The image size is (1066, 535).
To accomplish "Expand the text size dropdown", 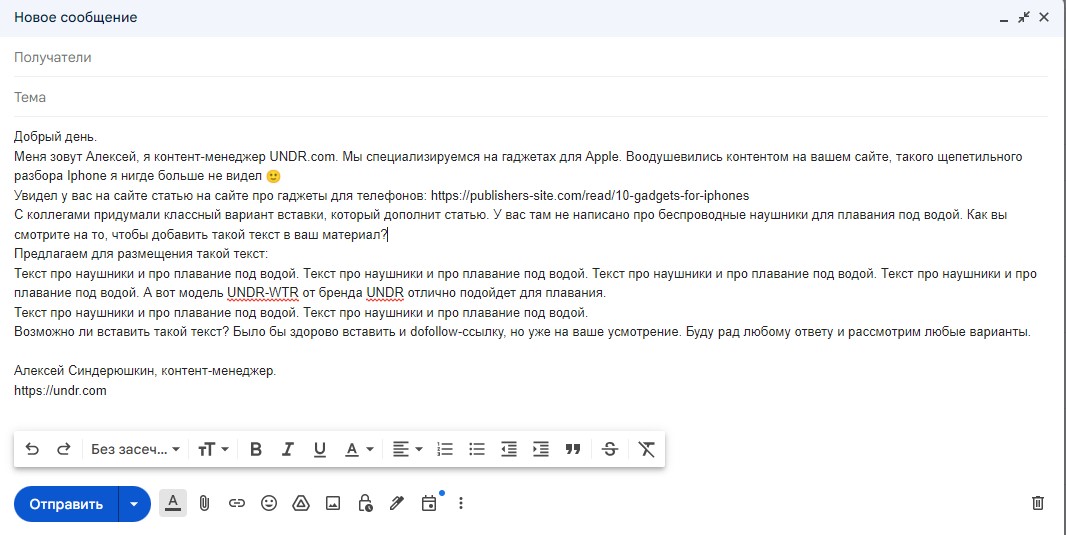I will pos(213,450).
